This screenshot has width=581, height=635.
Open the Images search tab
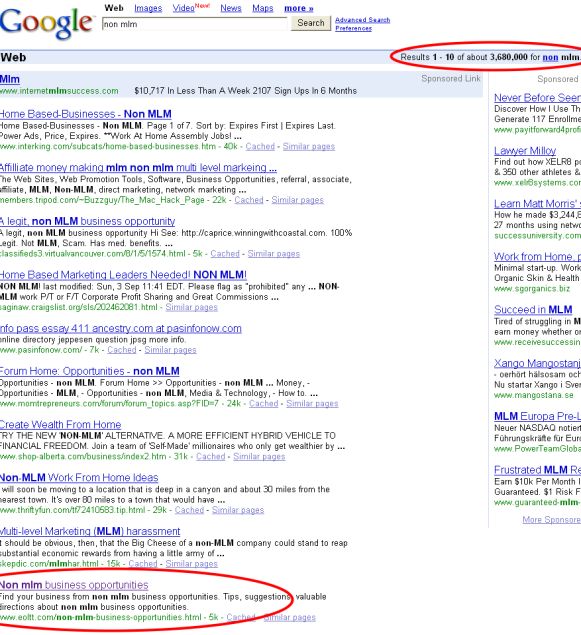tap(148, 8)
